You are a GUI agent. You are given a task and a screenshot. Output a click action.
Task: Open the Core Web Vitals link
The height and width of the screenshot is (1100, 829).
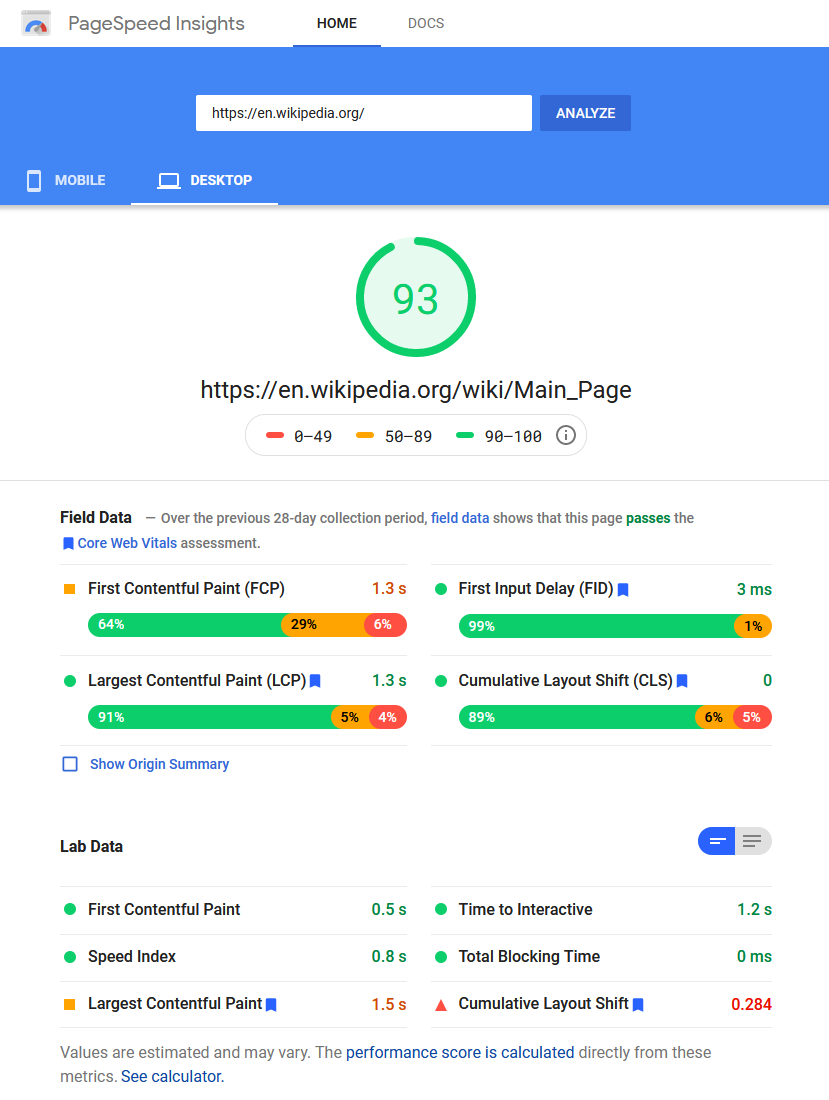click(x=127, y=543)
